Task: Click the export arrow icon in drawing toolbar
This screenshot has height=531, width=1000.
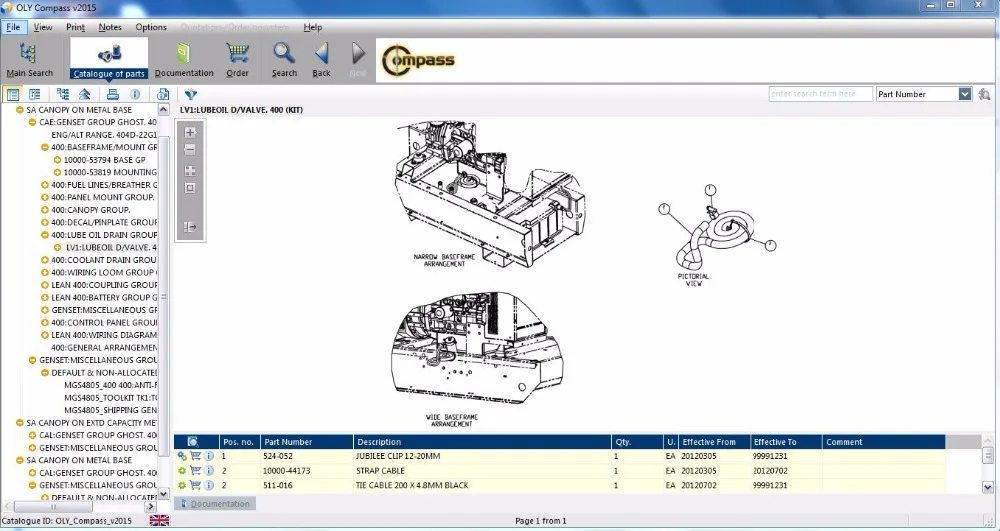Action: point(190,227)
